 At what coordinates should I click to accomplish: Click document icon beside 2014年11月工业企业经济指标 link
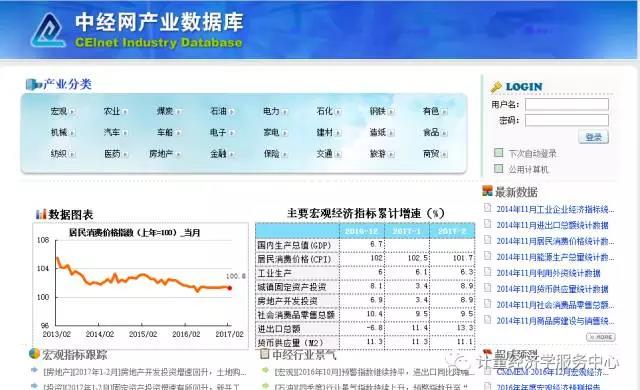point(487,208)
